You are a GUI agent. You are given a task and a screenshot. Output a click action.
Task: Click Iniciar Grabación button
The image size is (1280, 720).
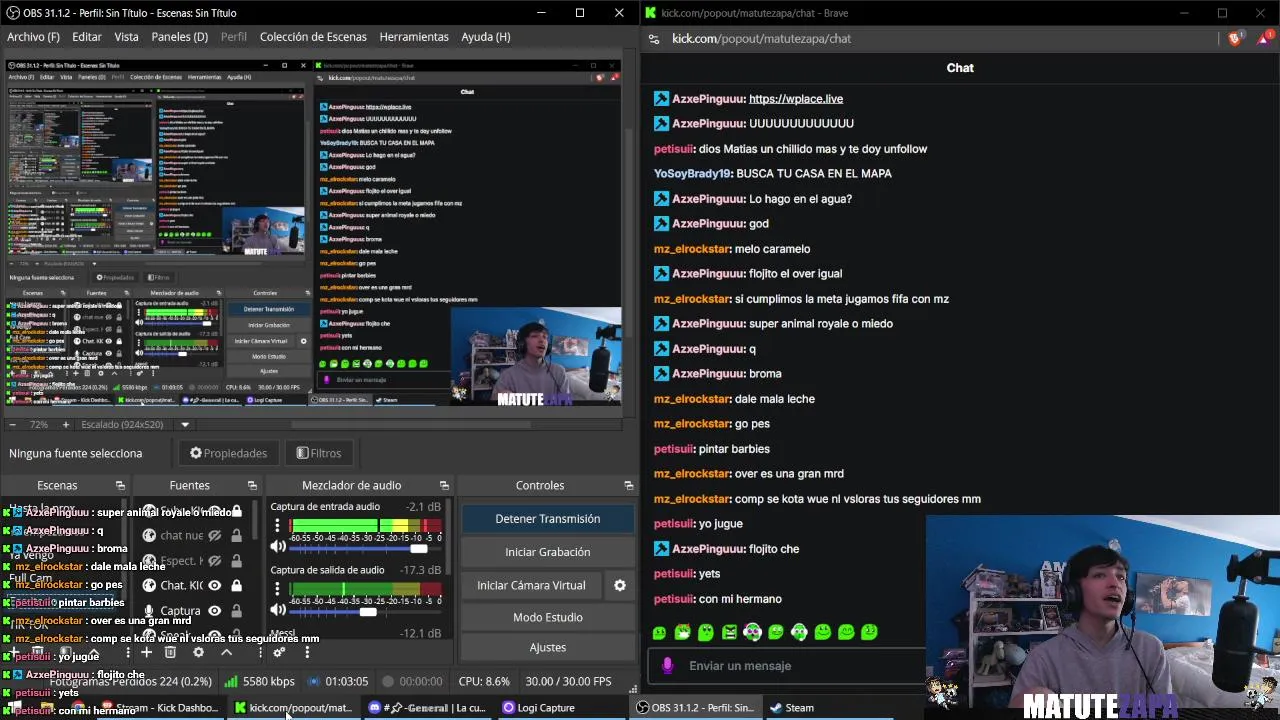[547, 552]
